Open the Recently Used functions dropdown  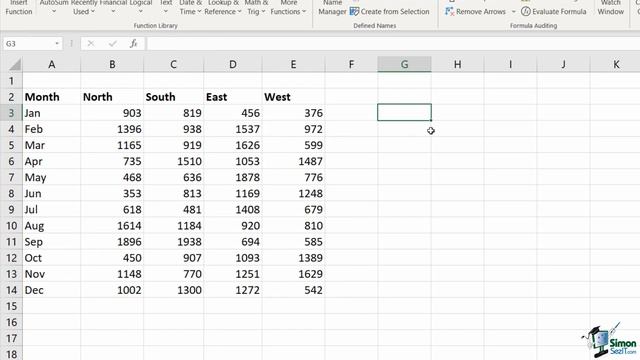coord(93,11)
